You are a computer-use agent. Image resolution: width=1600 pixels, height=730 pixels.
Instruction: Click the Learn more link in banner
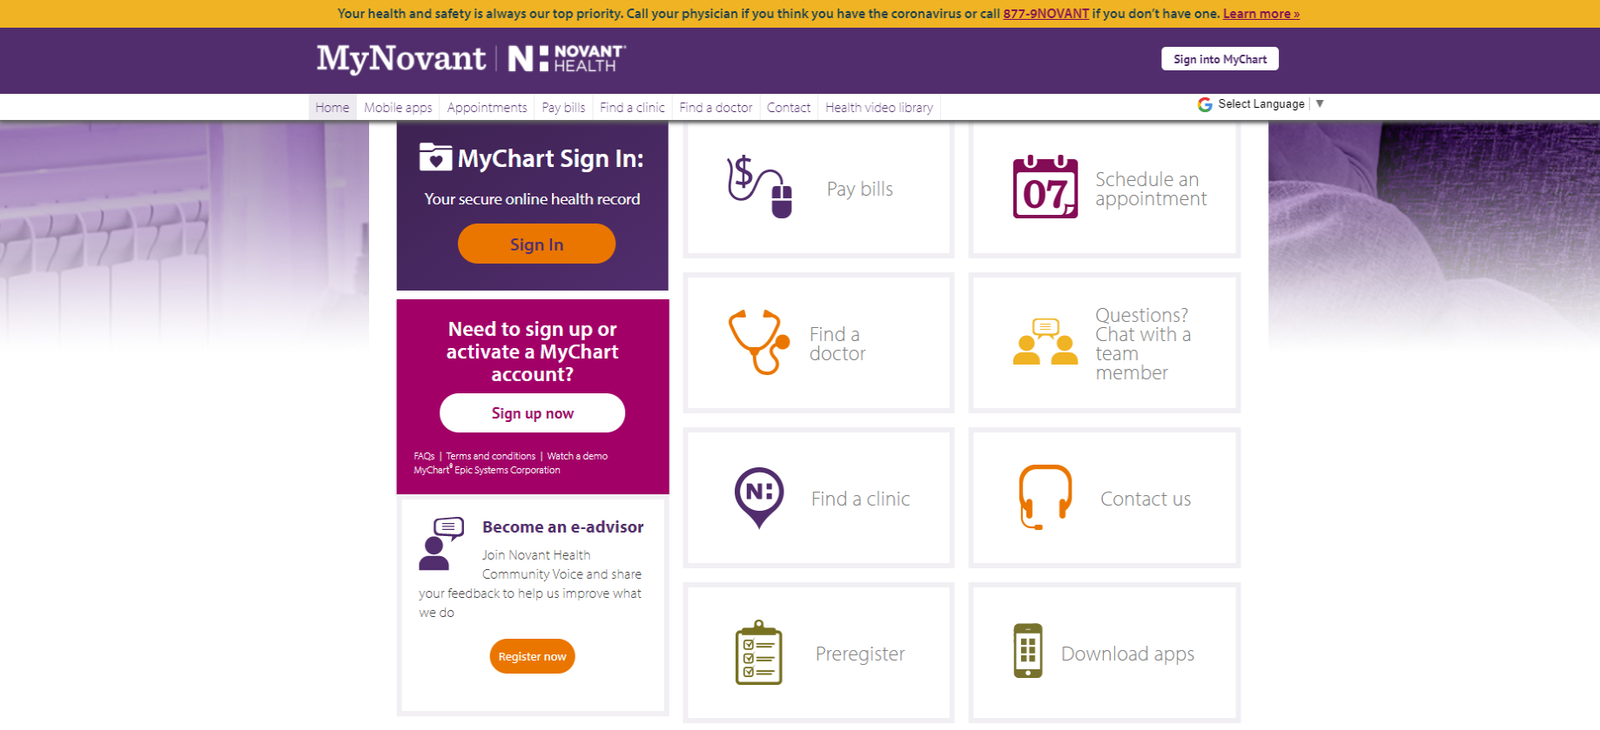pos(1261,14)
